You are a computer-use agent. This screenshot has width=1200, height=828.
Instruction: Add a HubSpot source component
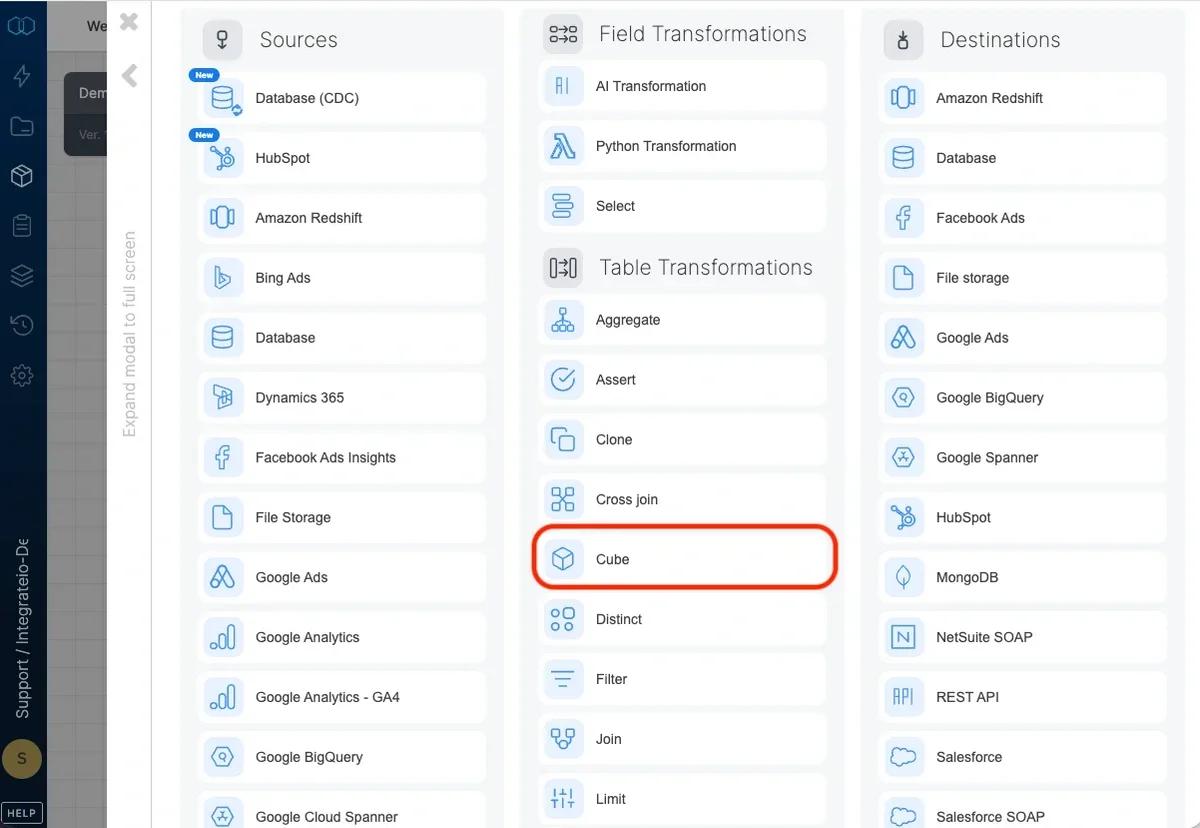(x=340, y=158)
